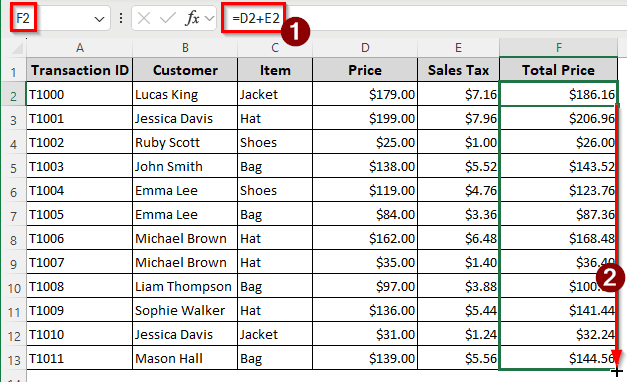This screenshot has height=382, width=627.
Task: Select the $4.76 sales tax cell
Action: 458,190
